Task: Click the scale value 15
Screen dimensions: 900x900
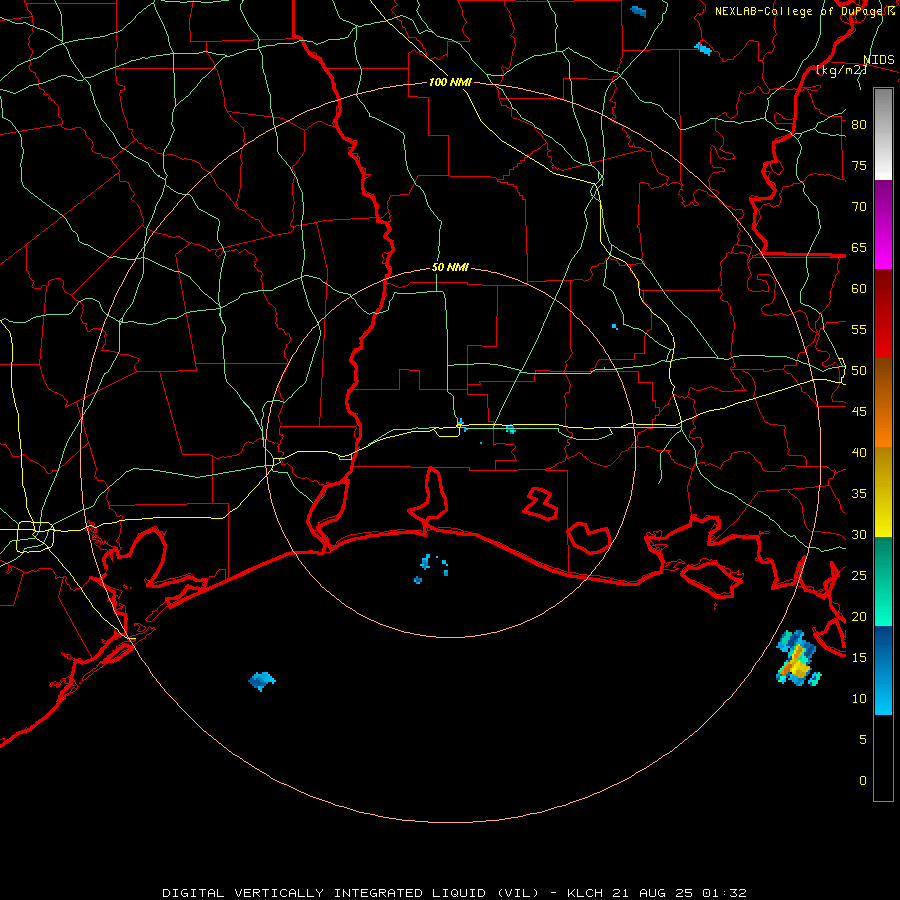Action: point(859,658)
